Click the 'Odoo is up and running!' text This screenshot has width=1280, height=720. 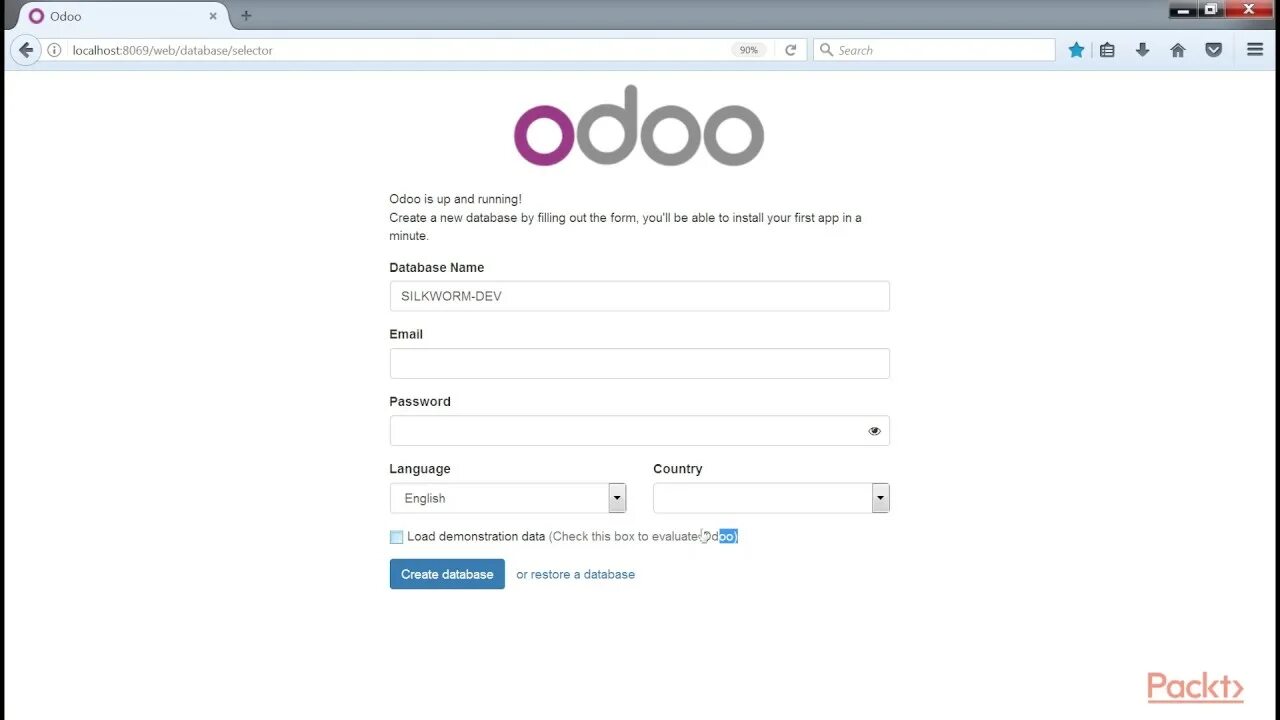[x=455, y=199]
